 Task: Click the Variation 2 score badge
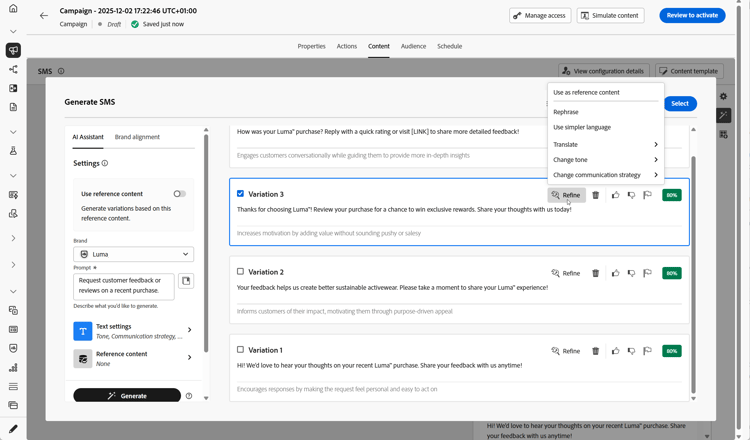pos(672,273)
